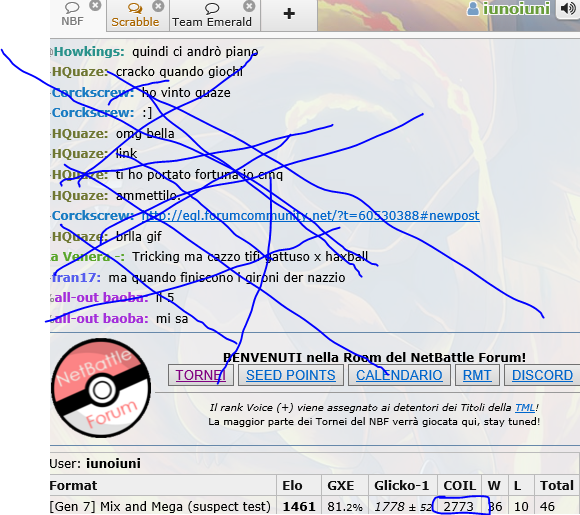Open the RMT button
This screenshot has height=515, width=580.
477,375
